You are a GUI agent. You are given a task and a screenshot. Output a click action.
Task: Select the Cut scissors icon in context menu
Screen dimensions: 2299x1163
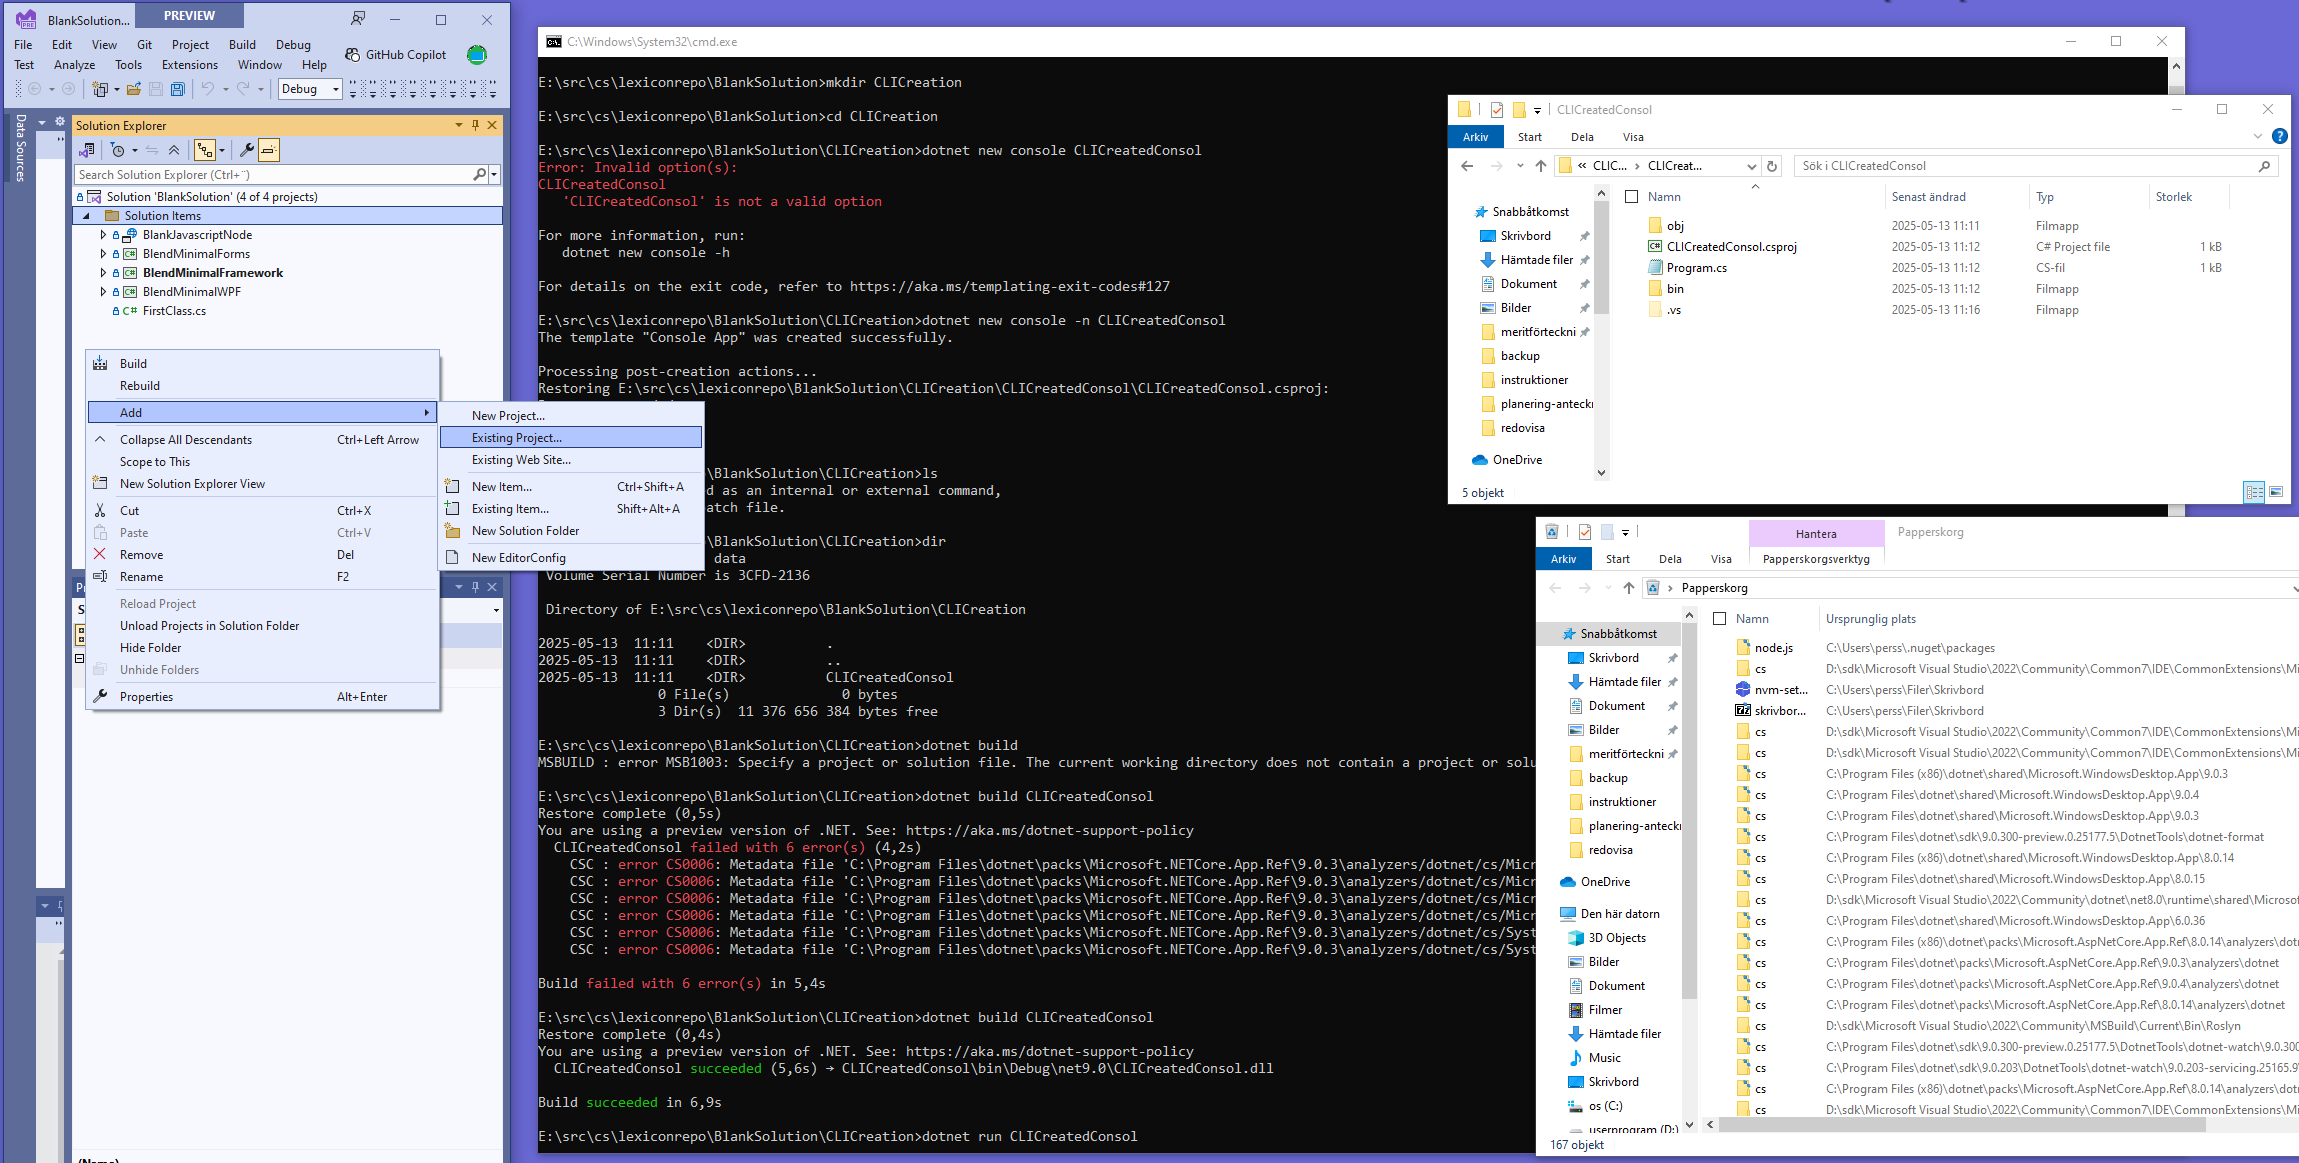coord(101,510)
